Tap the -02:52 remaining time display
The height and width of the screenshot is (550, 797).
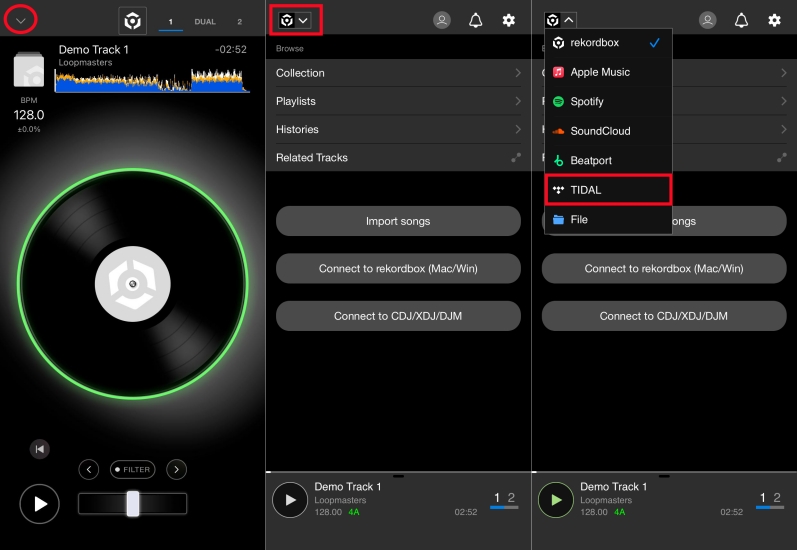pyautogui.click(x=231, y=49)
